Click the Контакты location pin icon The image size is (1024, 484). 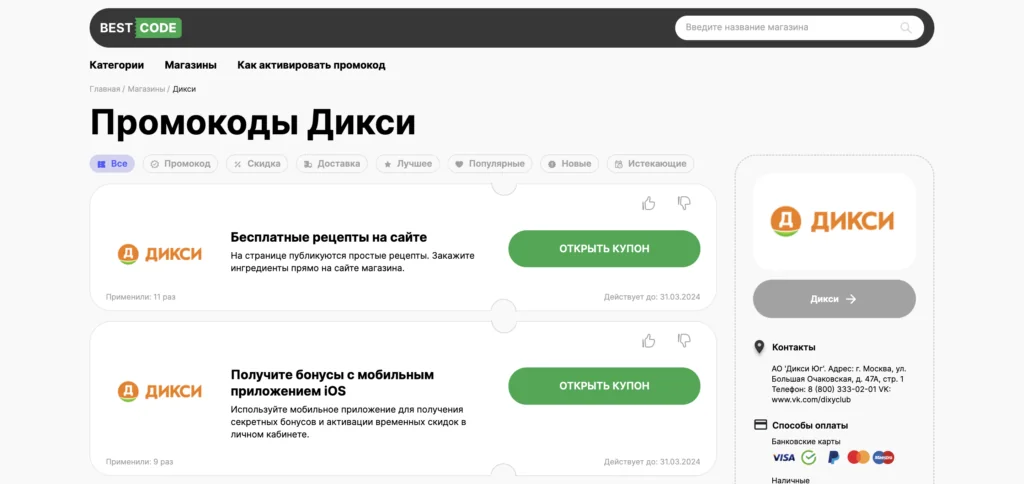tap(759, 347)
